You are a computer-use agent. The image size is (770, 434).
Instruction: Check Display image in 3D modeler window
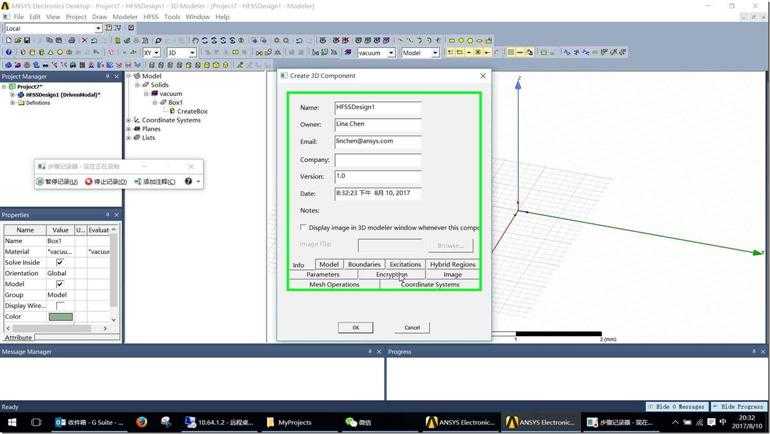point(303,227)
